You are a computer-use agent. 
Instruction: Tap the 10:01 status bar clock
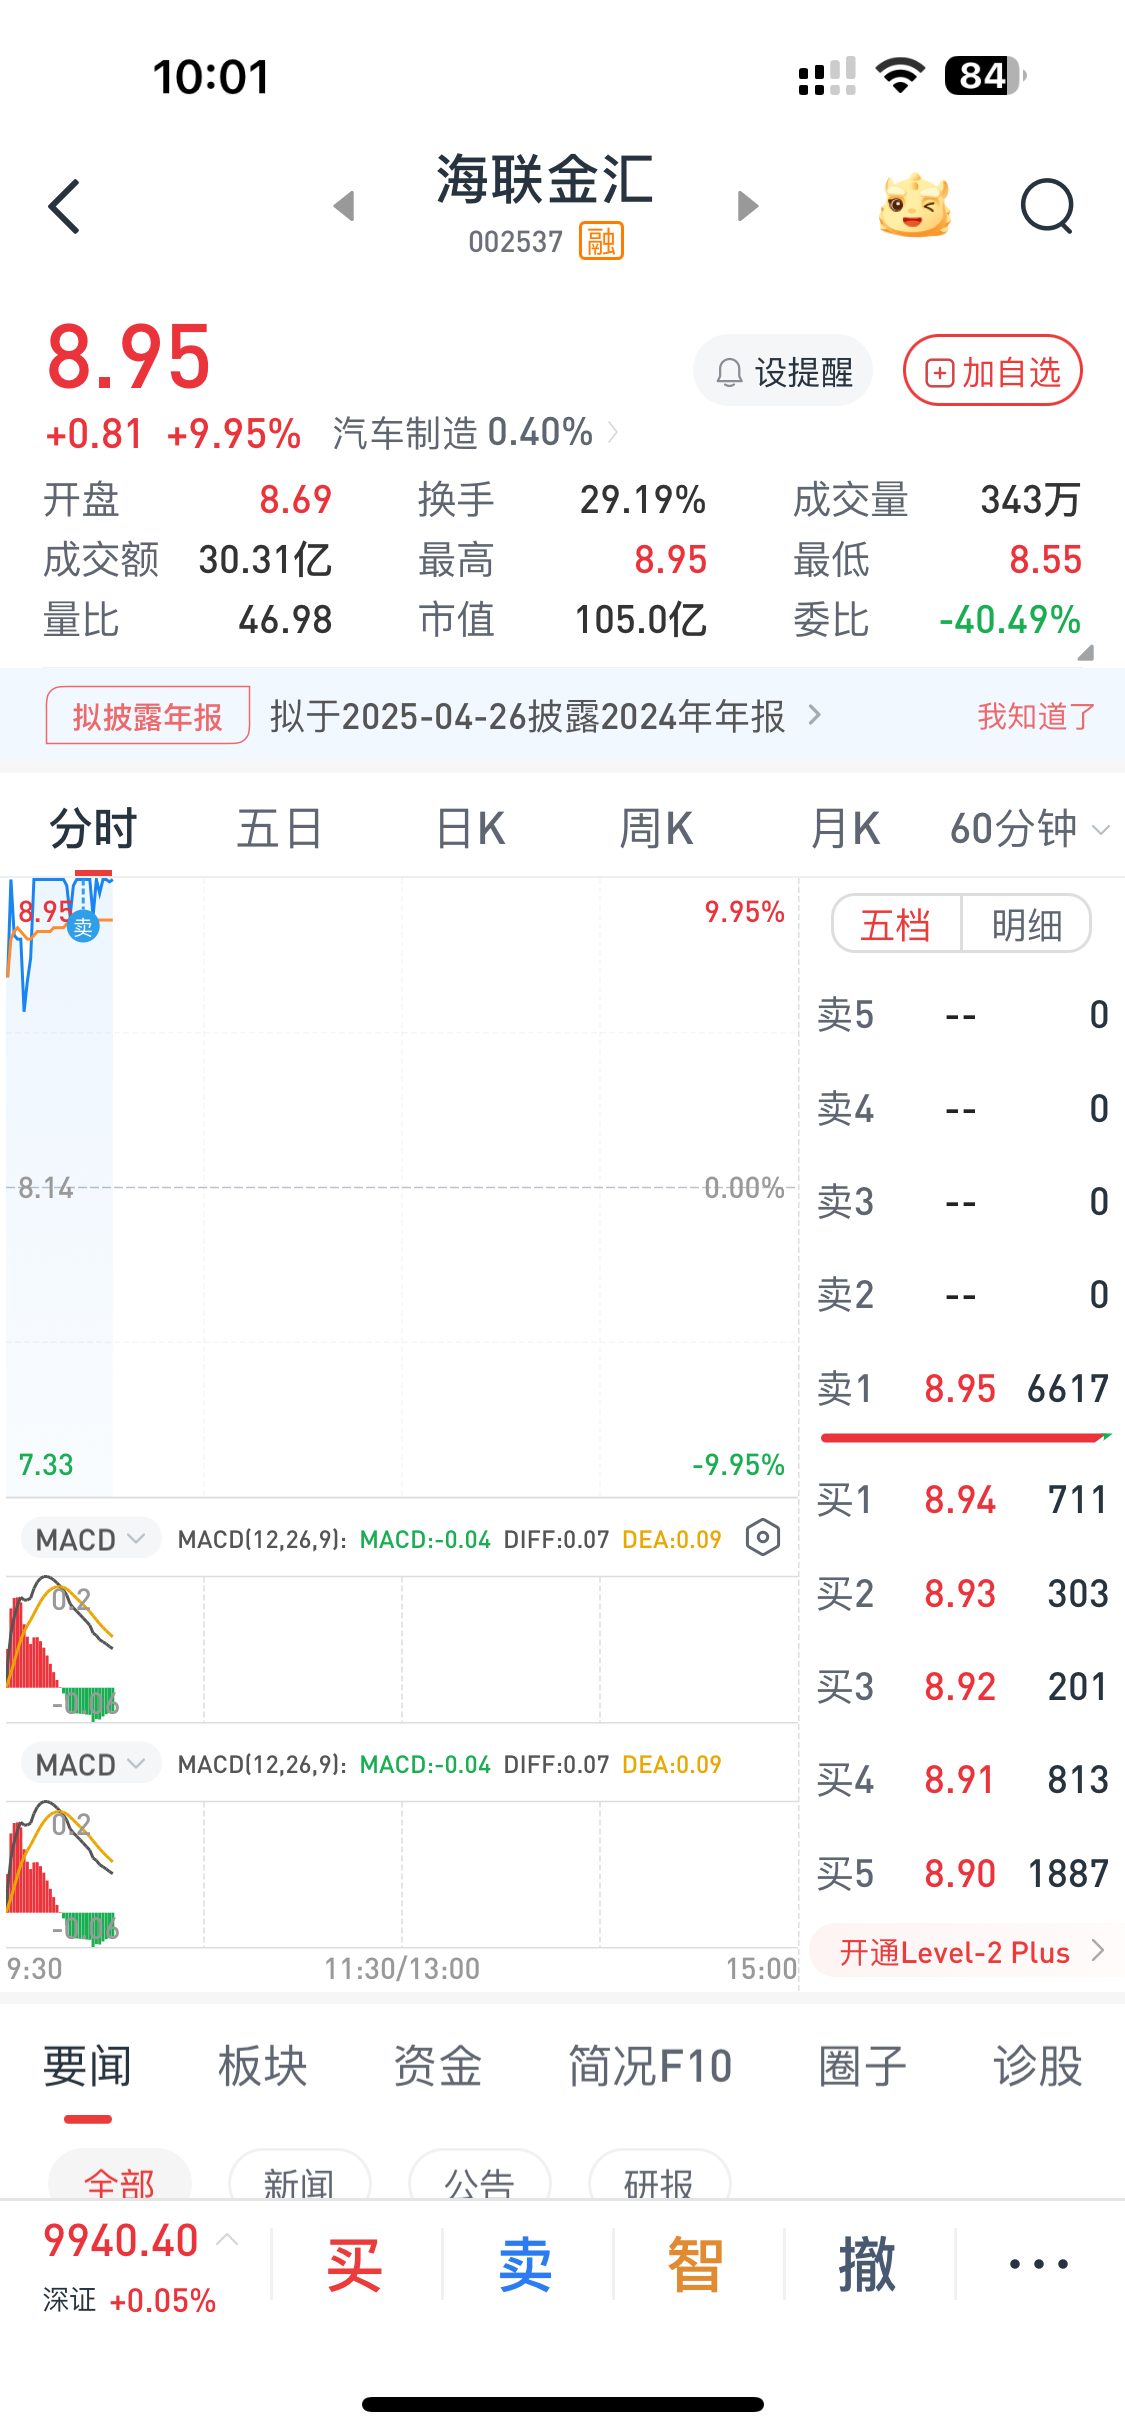tap(211, 77)
